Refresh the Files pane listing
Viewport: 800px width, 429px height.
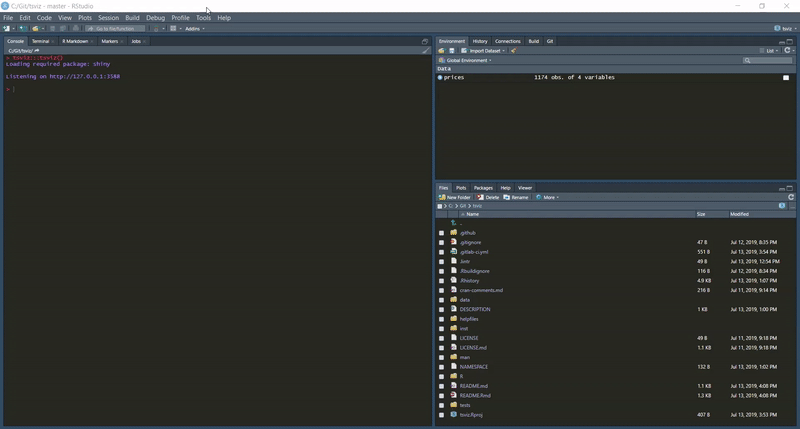791,197
